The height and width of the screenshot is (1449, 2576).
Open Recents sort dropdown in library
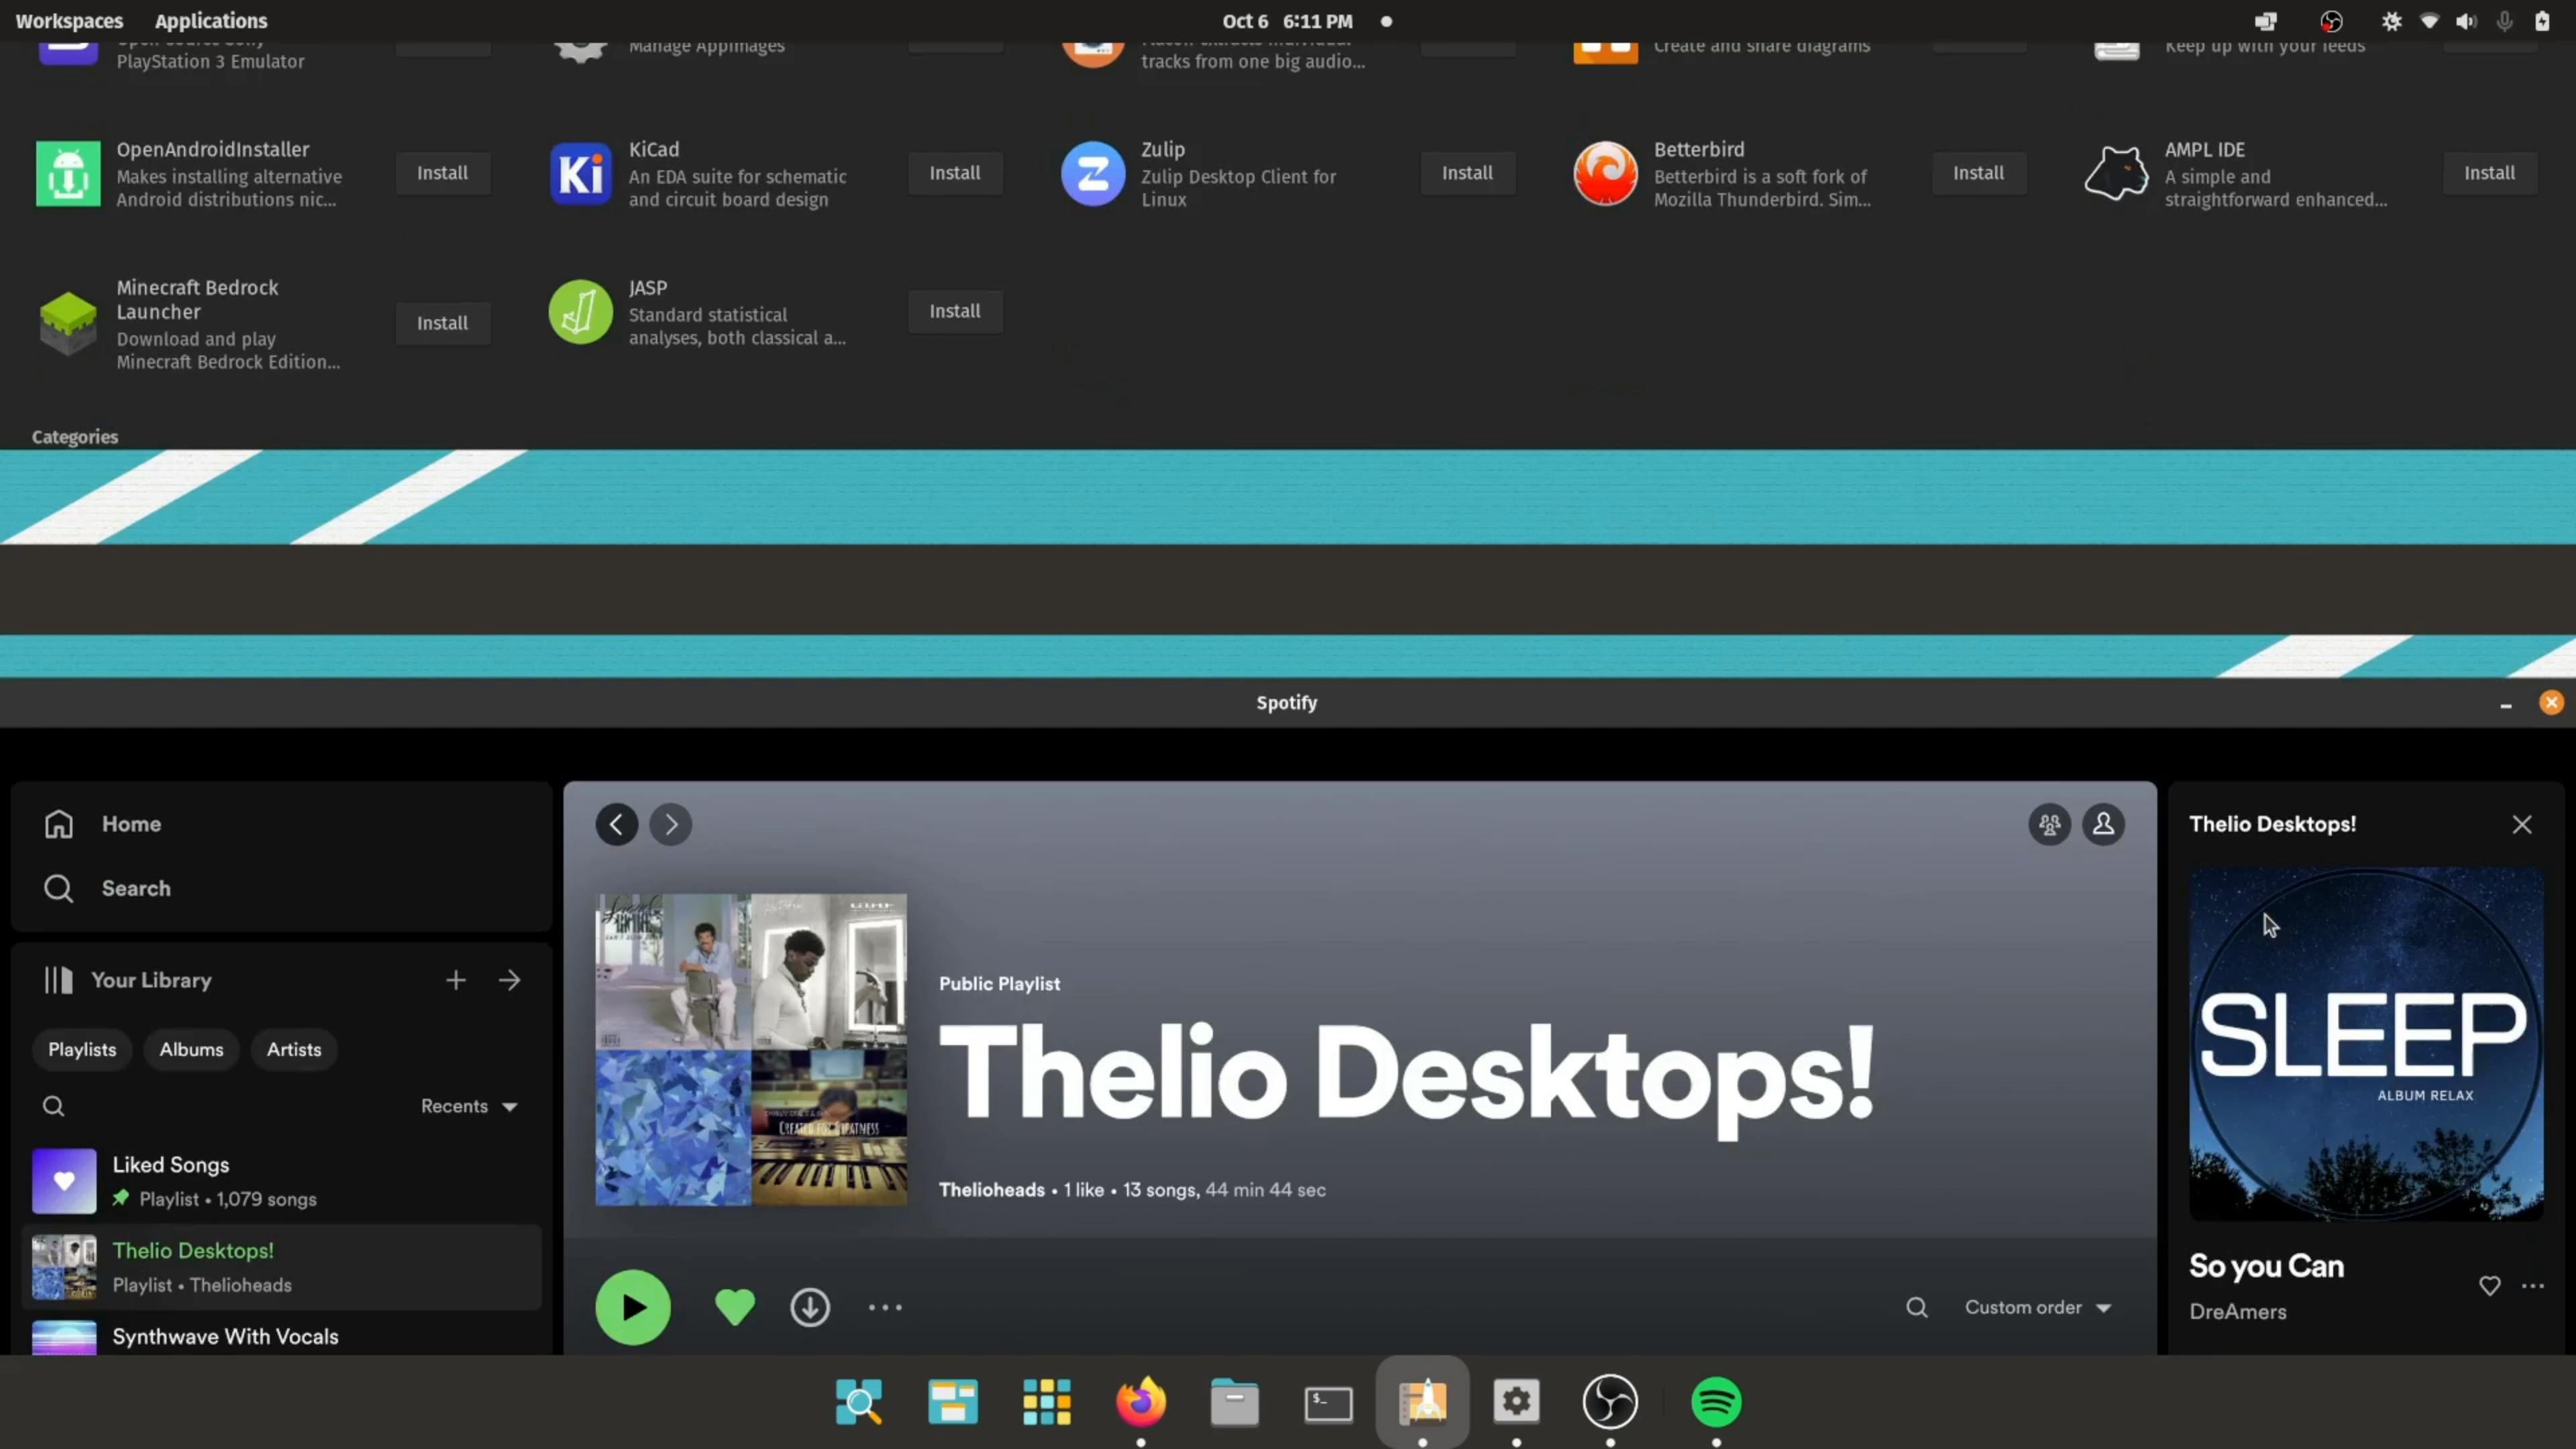click(469, 1106)
